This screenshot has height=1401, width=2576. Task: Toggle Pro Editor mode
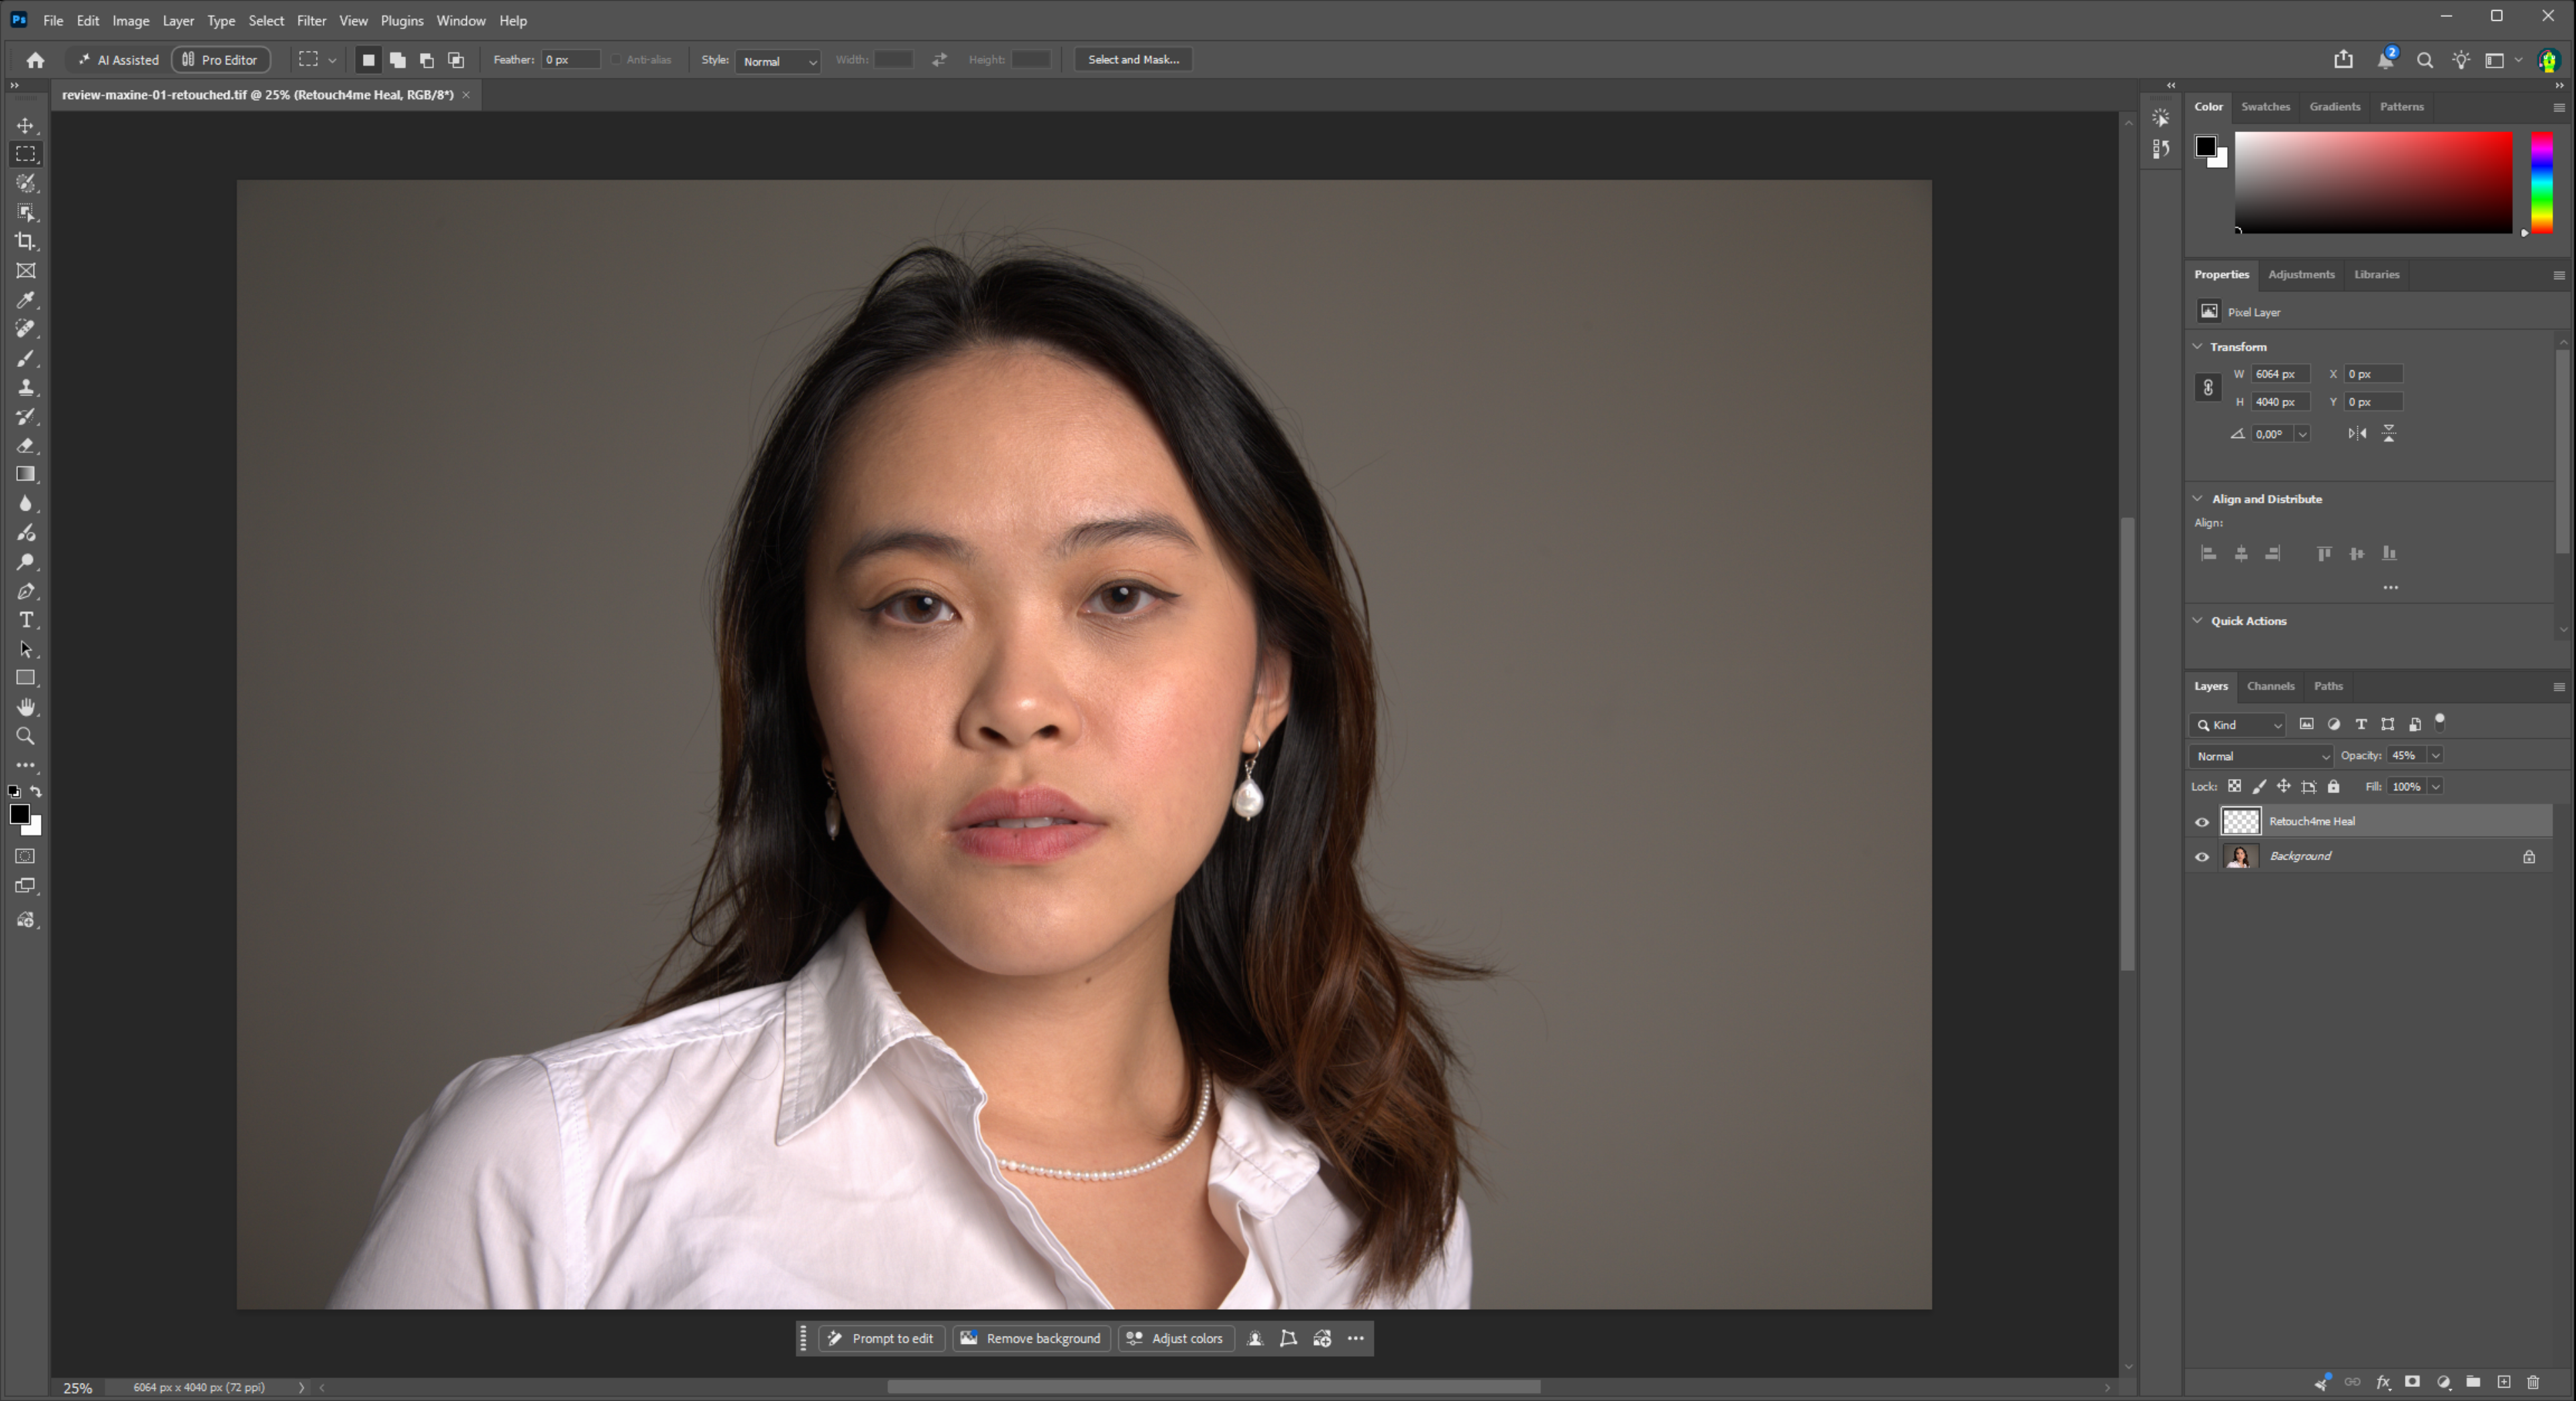tap(221, 60)
